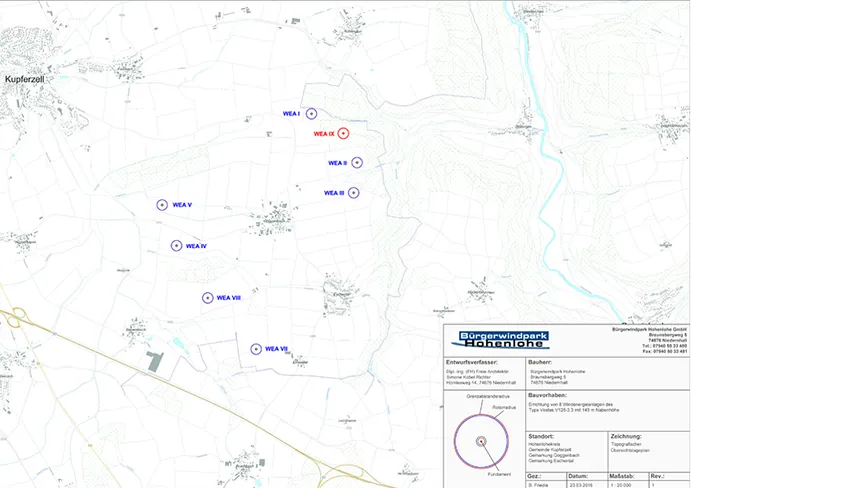Viewport: 854px width, 488px height.
Task: Select the red WEA IX turbine marker
Action: click(343, 133)
